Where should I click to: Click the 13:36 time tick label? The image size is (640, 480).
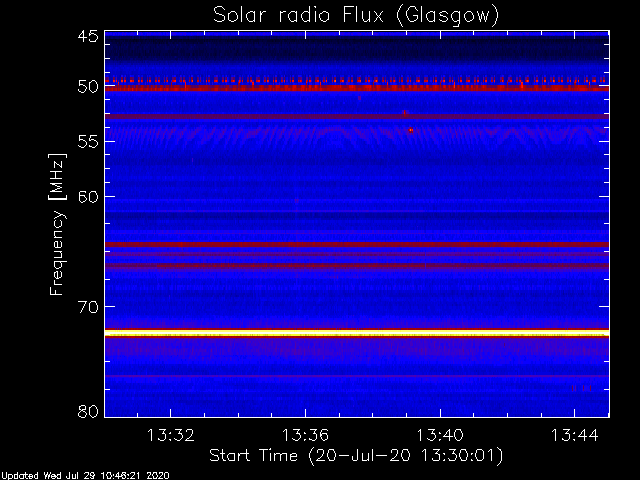305,435
